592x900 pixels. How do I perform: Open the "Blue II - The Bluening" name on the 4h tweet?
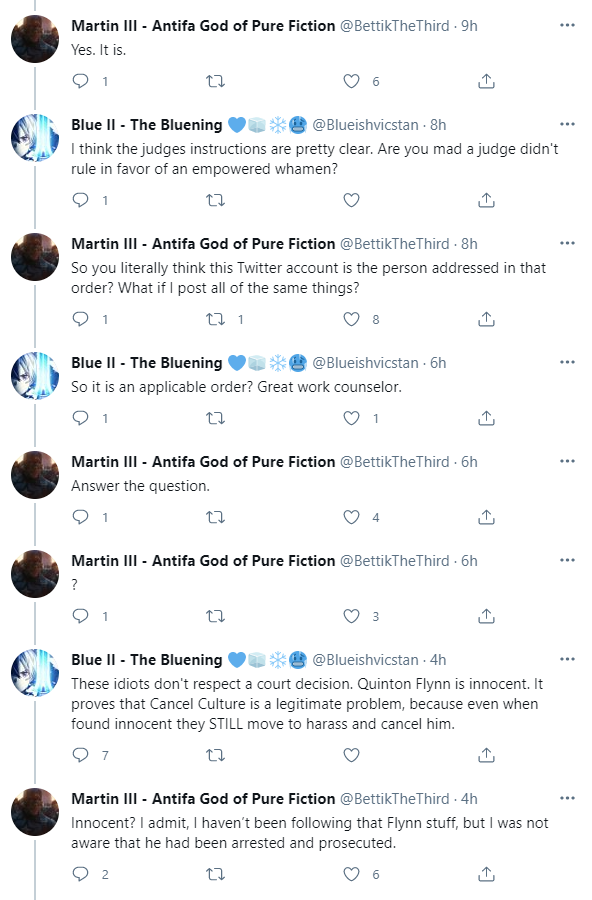[146, 660]
